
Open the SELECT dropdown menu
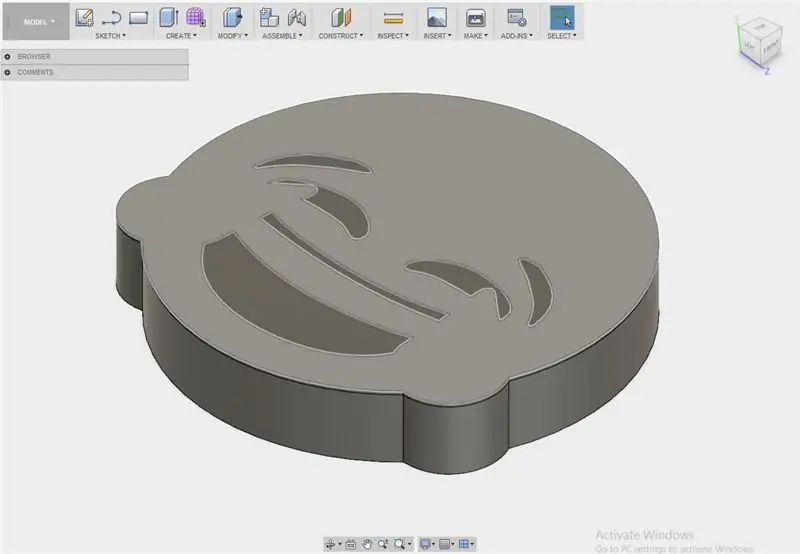(562, 36)
